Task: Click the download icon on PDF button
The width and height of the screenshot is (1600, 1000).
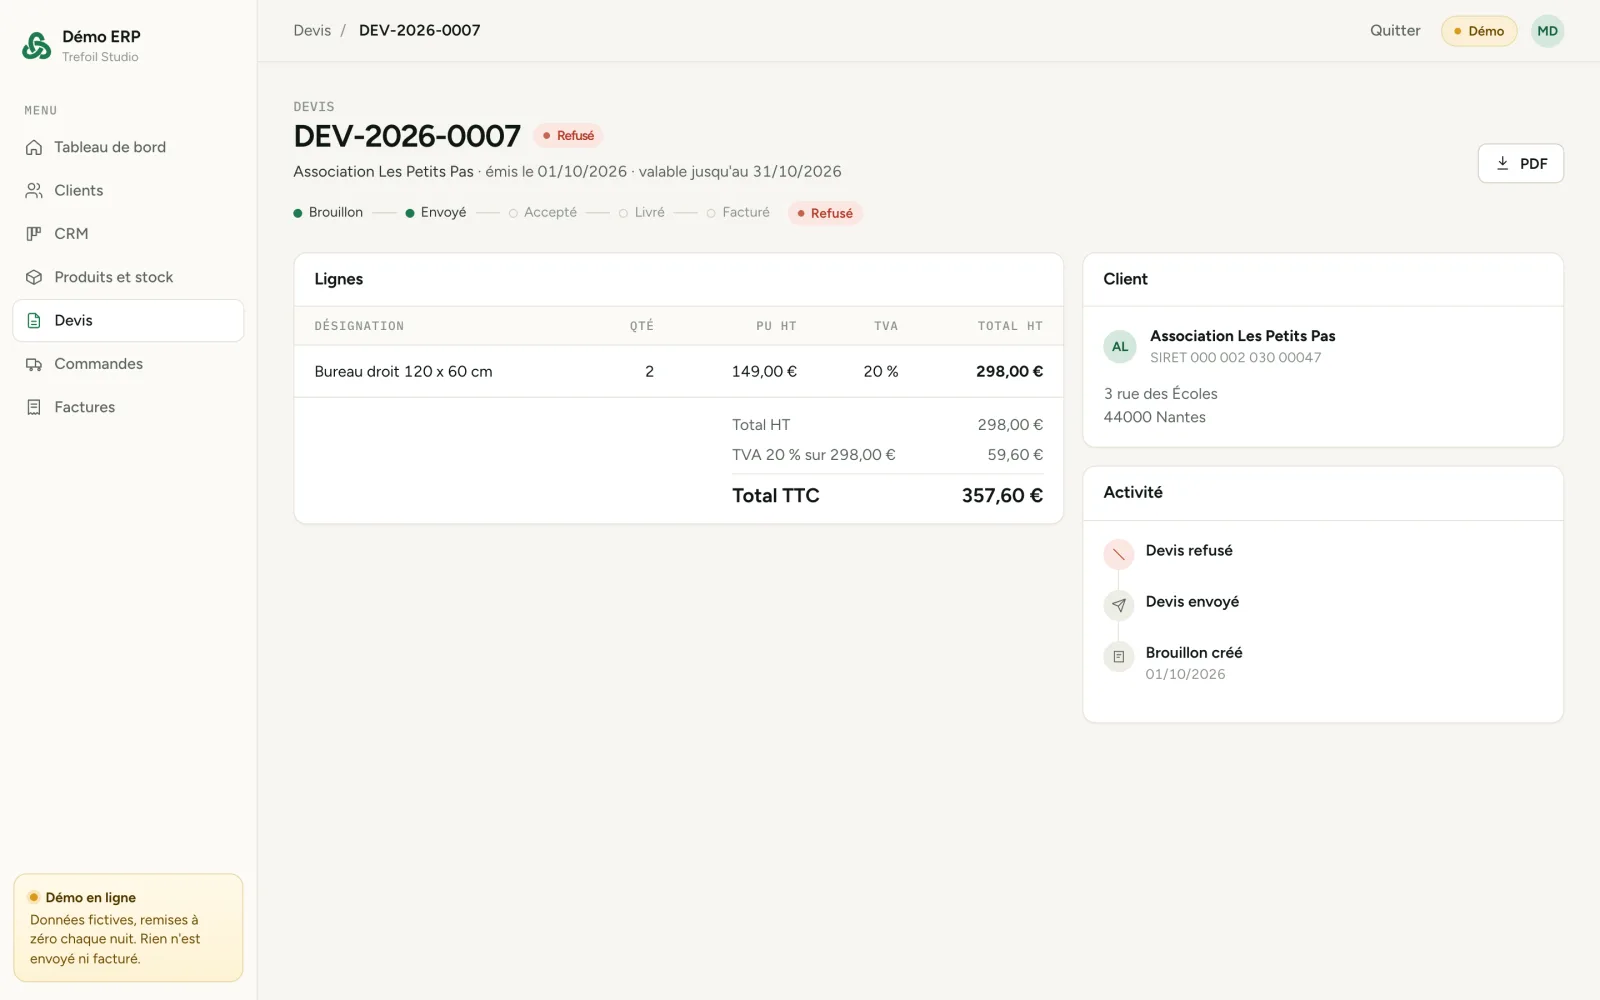Action: pos(1502,163)
